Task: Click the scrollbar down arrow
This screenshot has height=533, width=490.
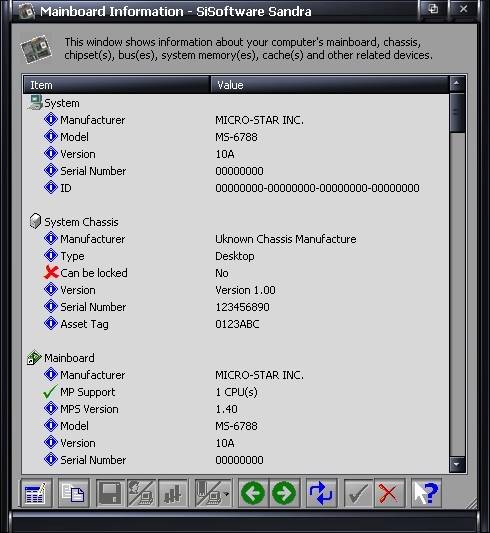Action: coord(457,464)
